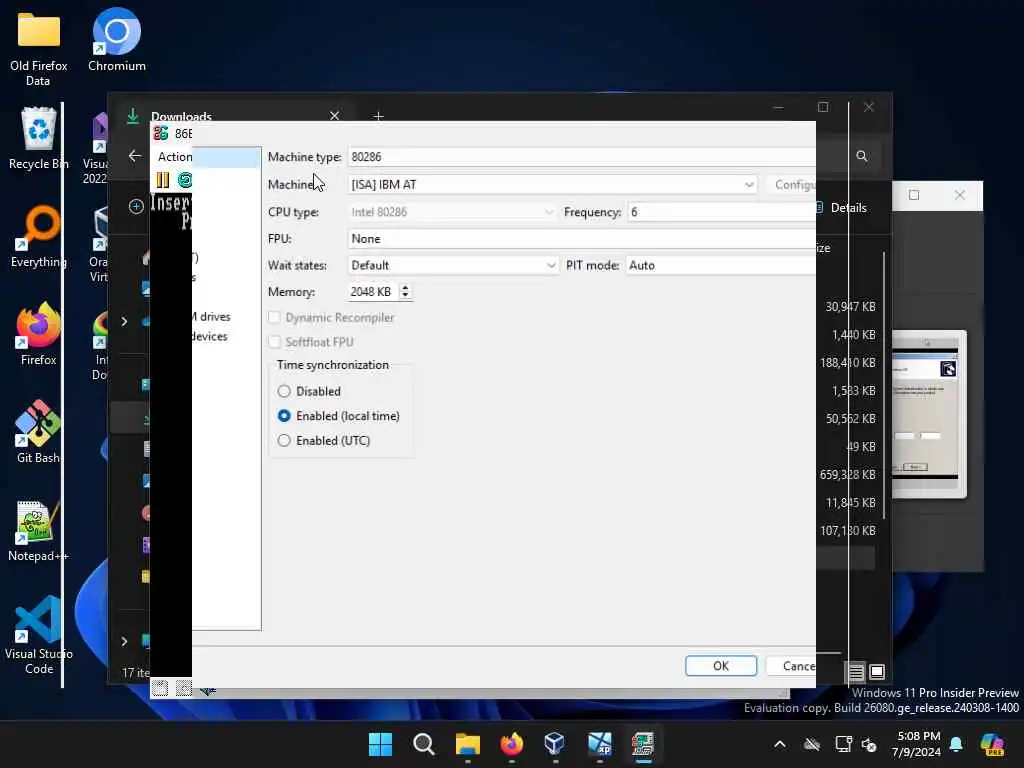
Task: Expand the Wait states dropdown showing Default
Action: [453, 265]
